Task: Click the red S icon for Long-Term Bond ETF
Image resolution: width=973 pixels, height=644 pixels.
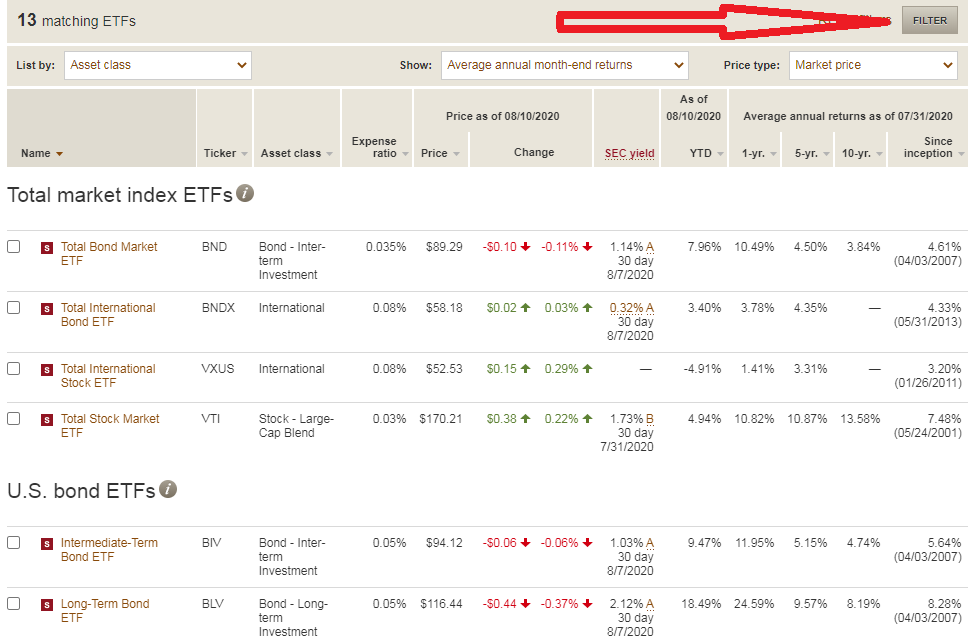Action: [47, 605]
